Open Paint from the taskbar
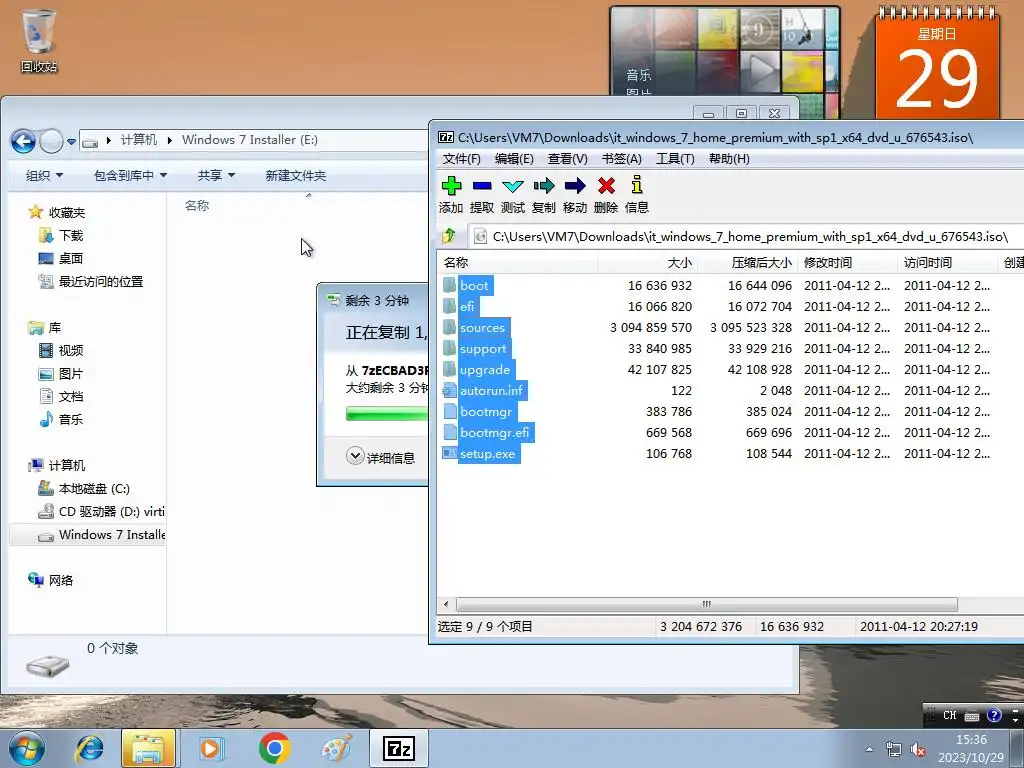1024x768 pixels. coord(336,748)
